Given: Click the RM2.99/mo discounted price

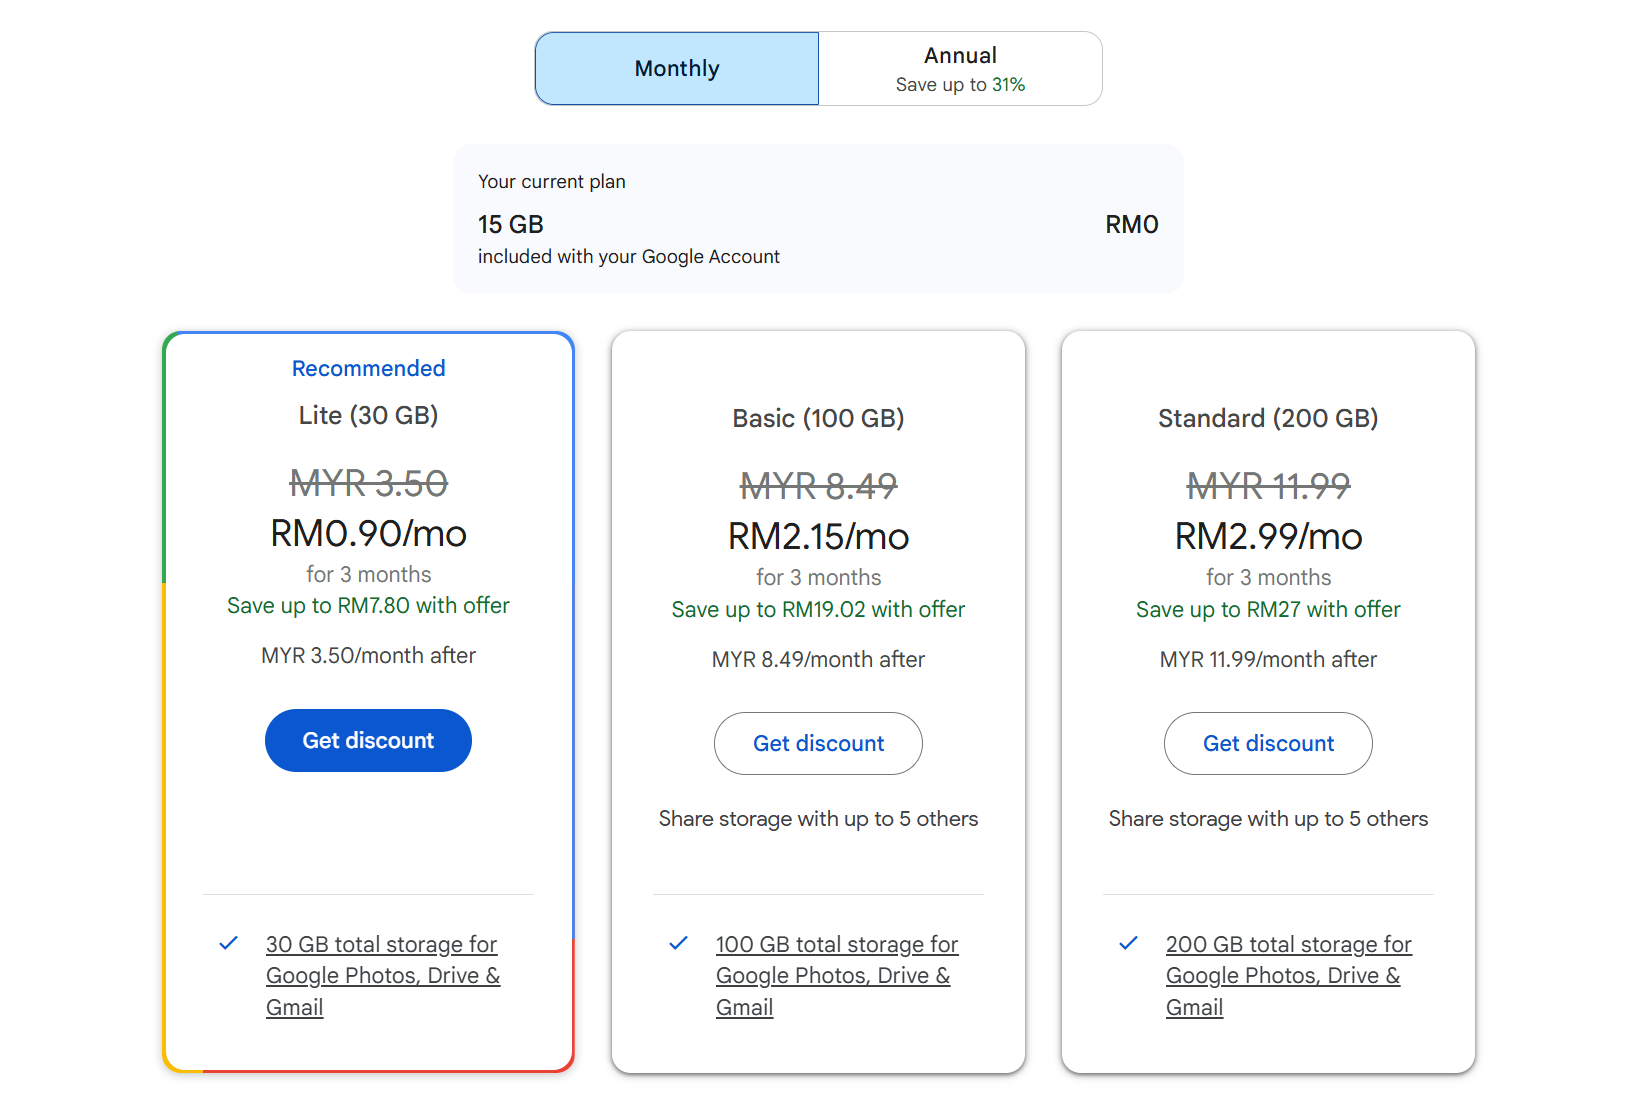Looking at the screenshot, I should tap(1268, 537).
